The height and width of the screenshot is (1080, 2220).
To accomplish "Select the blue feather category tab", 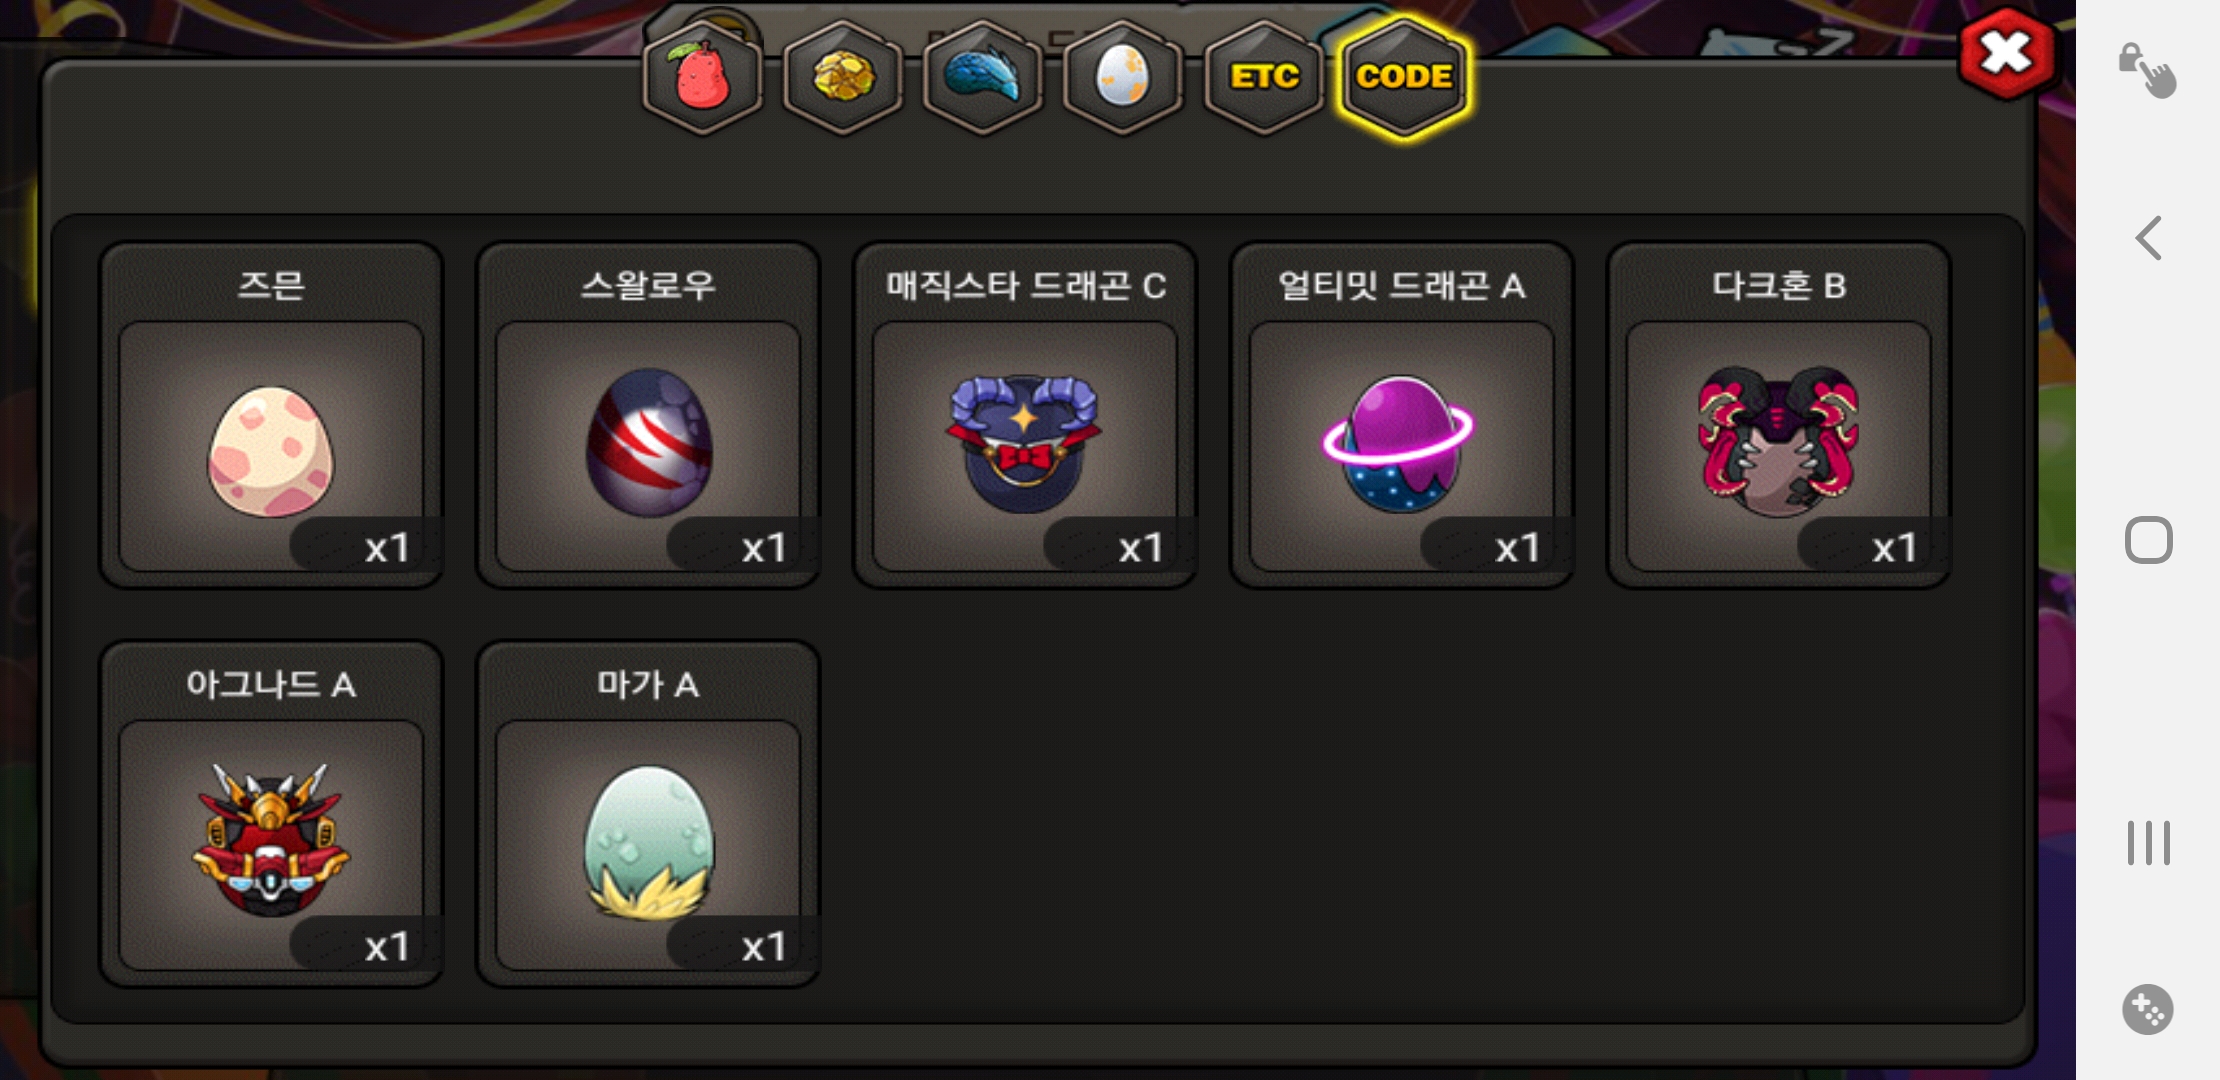I will (983, 77).
